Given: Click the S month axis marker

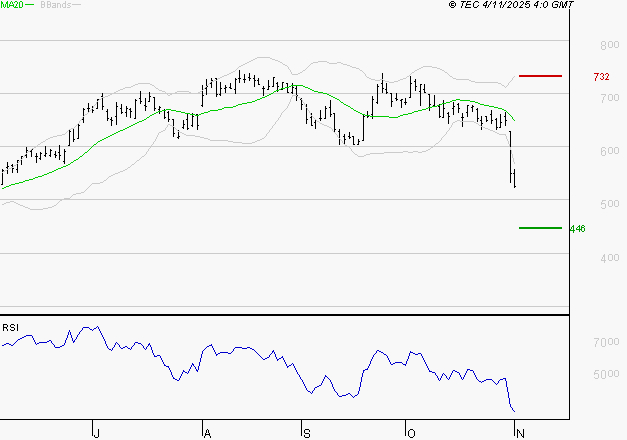Looking at the screenshot, I should click(x=306, y=433).
